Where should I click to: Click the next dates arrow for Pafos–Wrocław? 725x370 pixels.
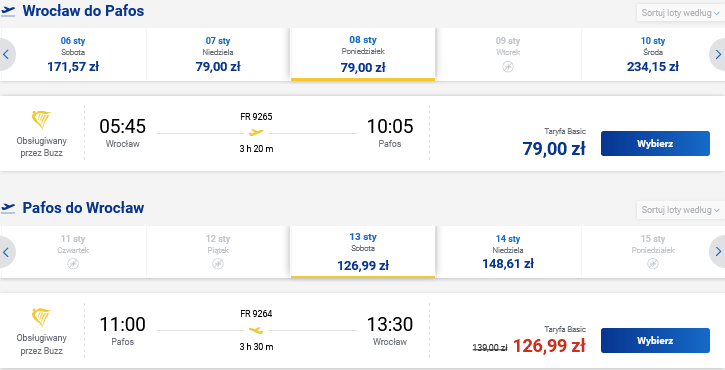tap(718, 252)
